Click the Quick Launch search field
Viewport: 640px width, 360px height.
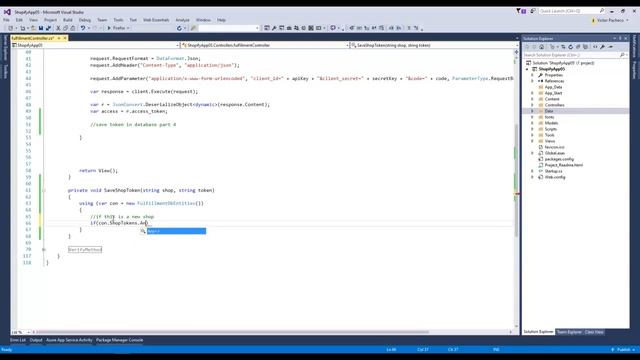coord(571,11)
